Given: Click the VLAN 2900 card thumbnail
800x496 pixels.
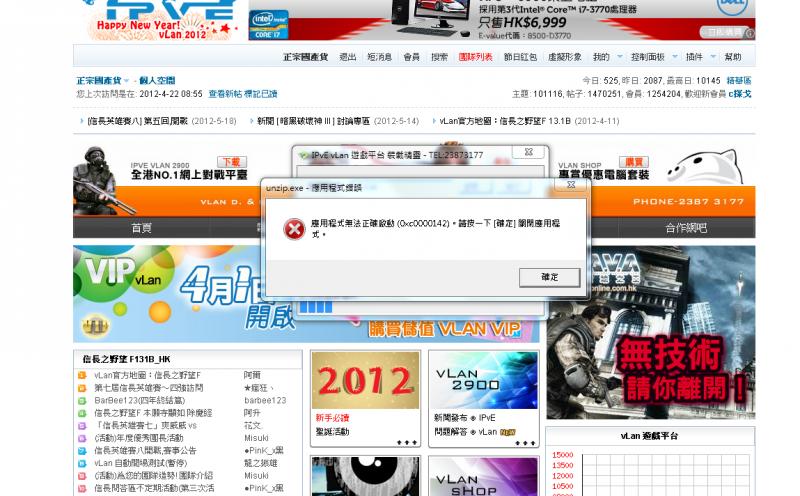Looking at the screenshot, I should coord(484,380).
